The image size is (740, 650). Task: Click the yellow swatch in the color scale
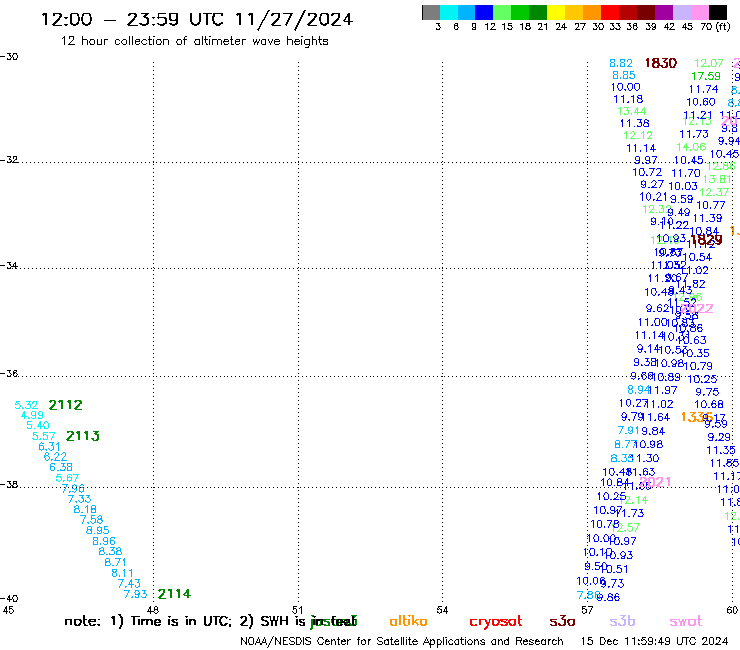(556, 12)
